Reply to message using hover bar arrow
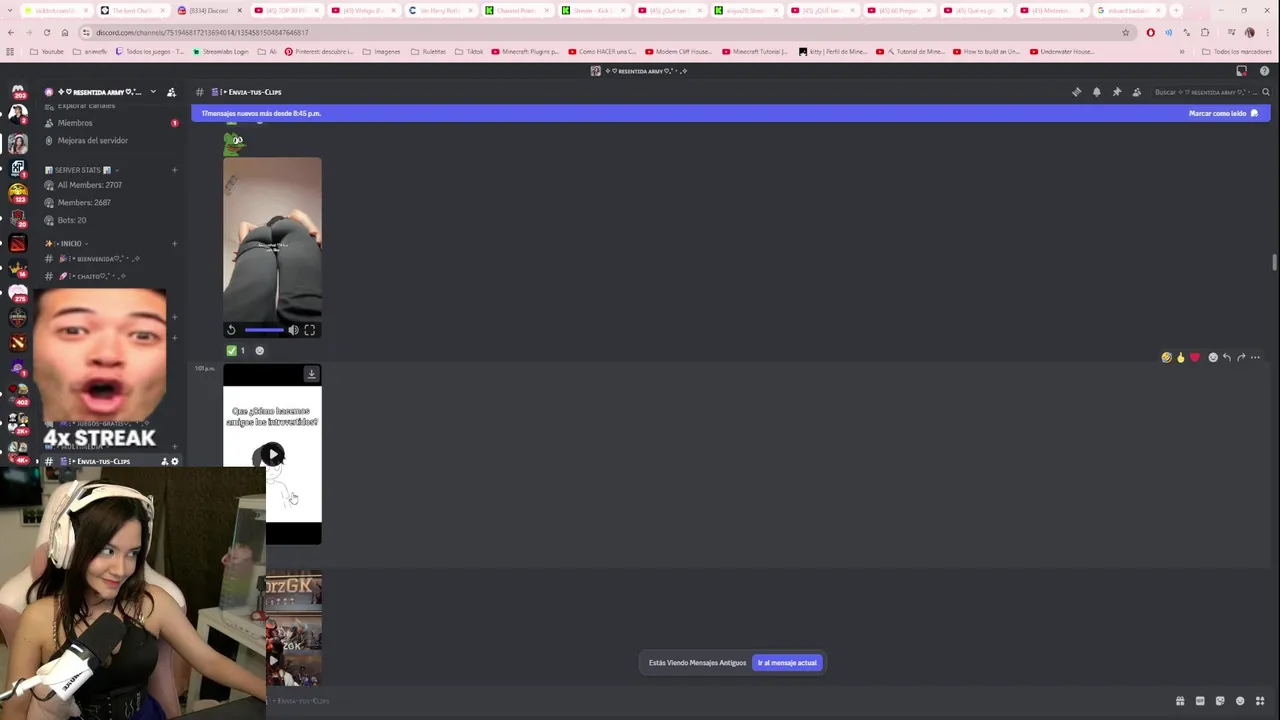The height and width of the screenshot is (720, 1280). click(x=1227, y=357)
